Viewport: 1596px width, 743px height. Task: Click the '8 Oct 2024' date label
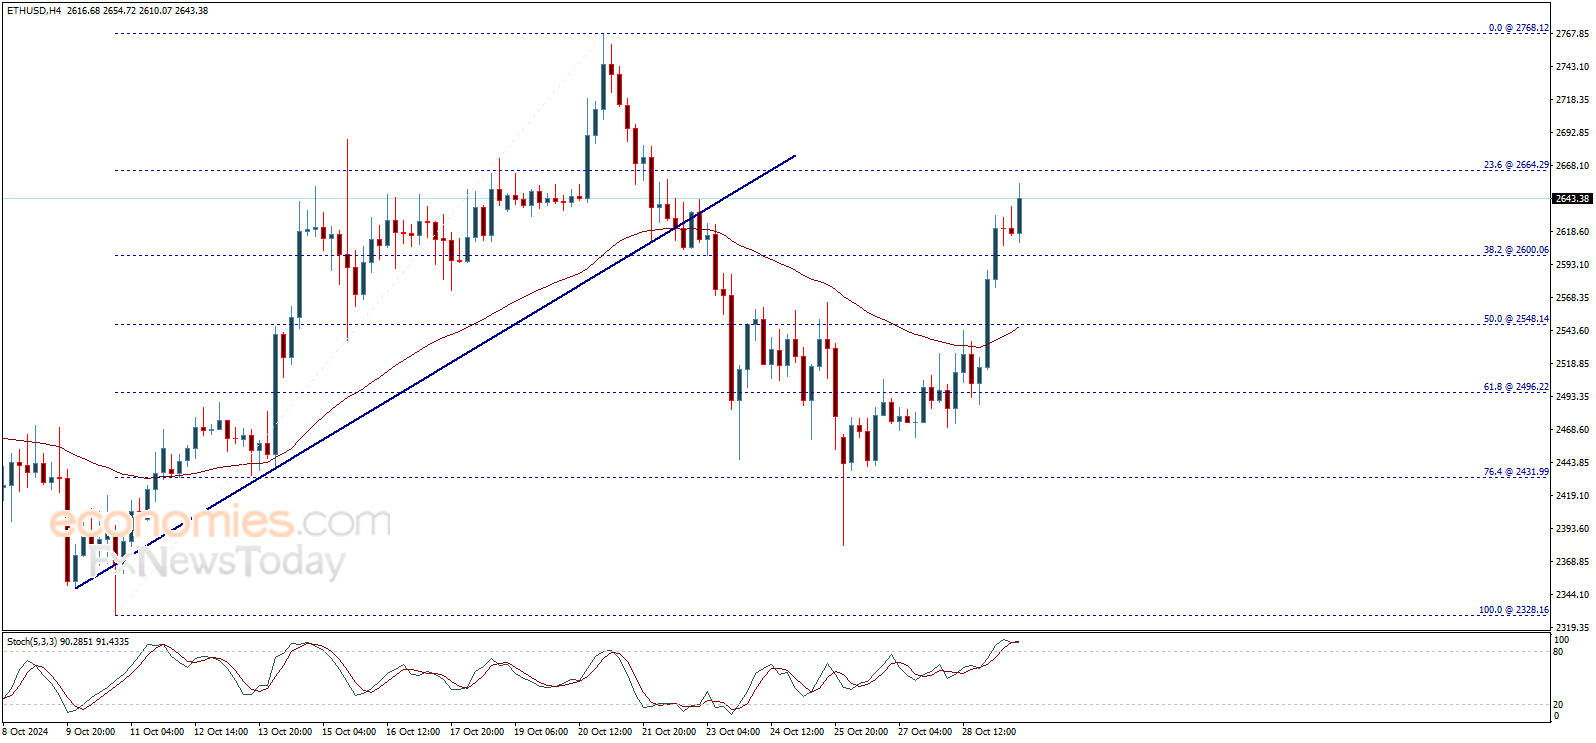click(x=25, y=732)
